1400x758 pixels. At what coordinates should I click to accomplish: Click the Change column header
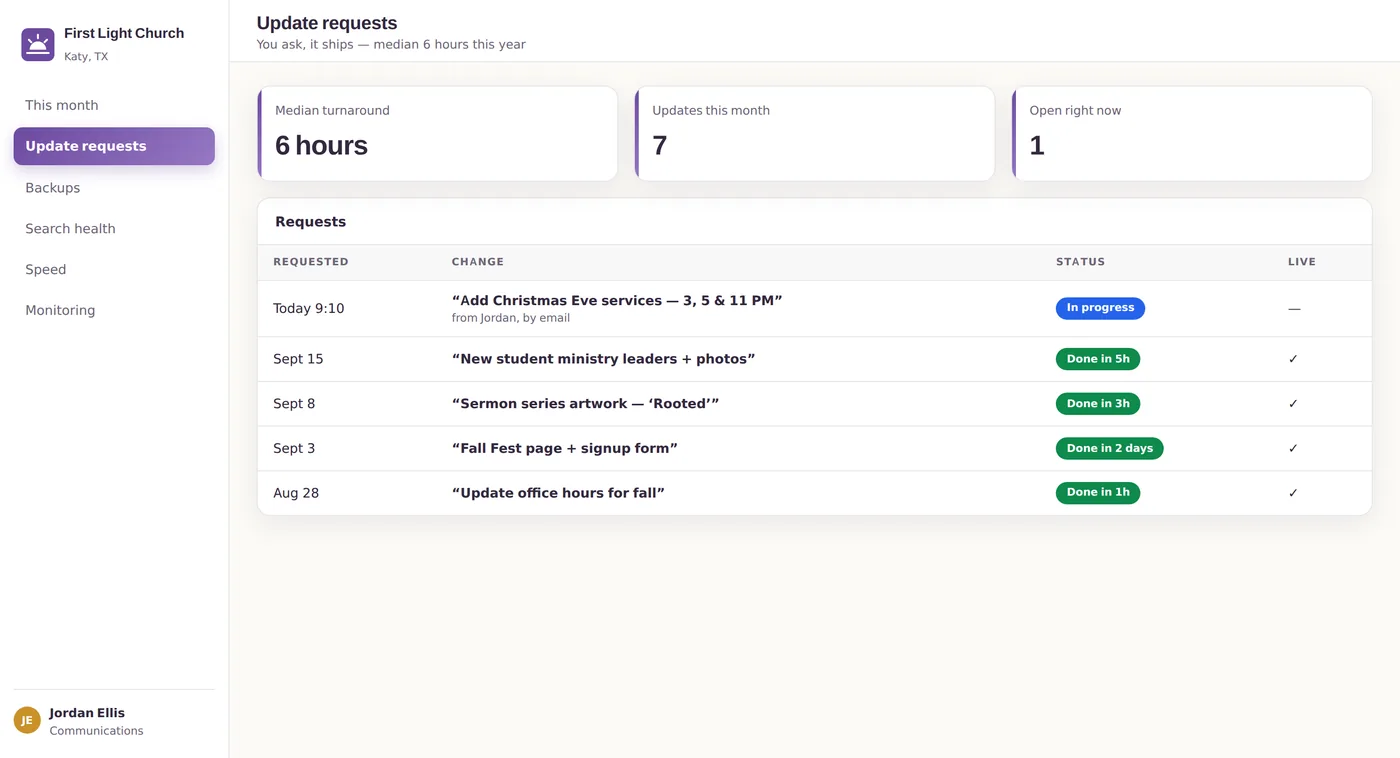478,262
